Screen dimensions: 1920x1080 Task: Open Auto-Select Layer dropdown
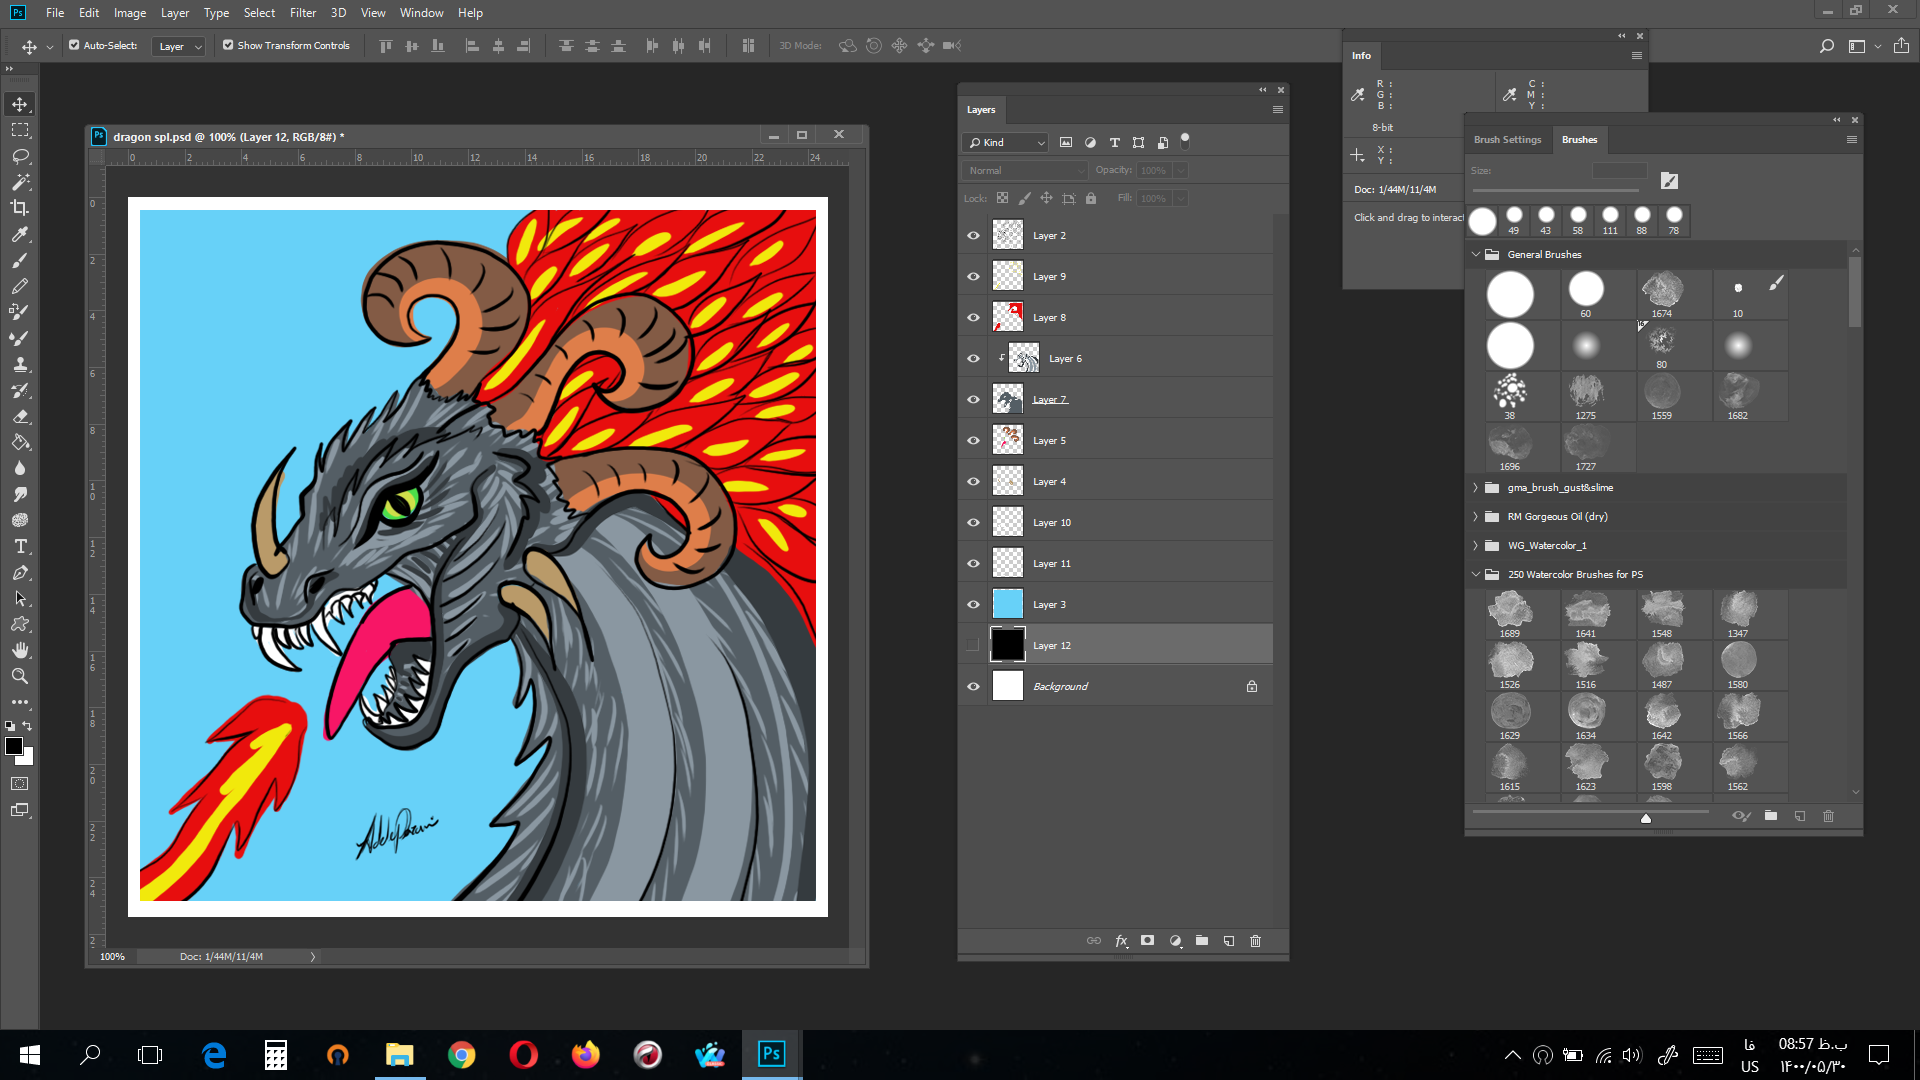[179, 46]
